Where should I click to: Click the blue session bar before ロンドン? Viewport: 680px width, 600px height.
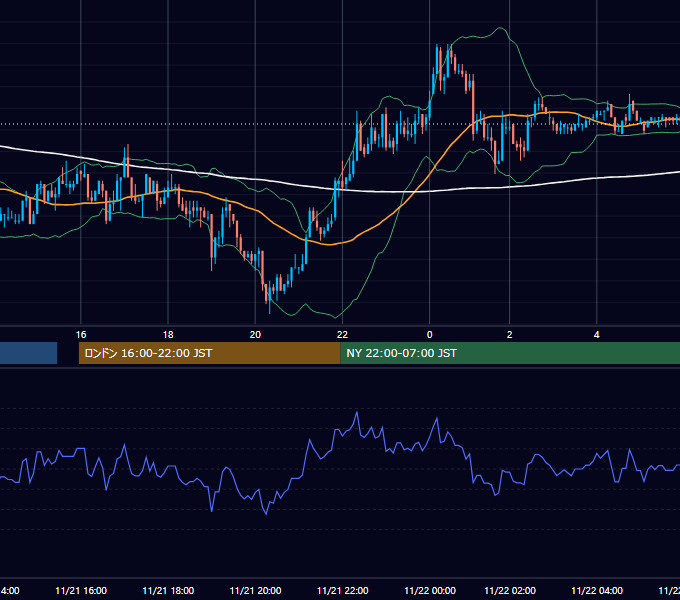(x=29, y=353)
